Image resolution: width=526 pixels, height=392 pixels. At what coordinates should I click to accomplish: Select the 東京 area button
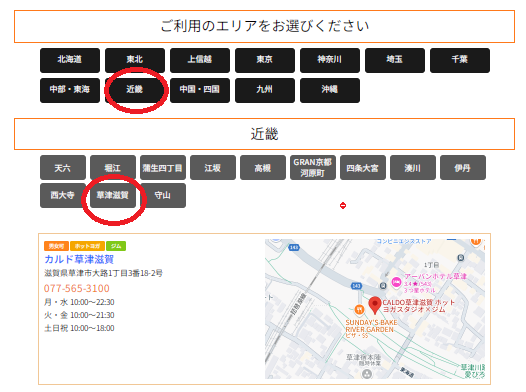tap(265, 60)
